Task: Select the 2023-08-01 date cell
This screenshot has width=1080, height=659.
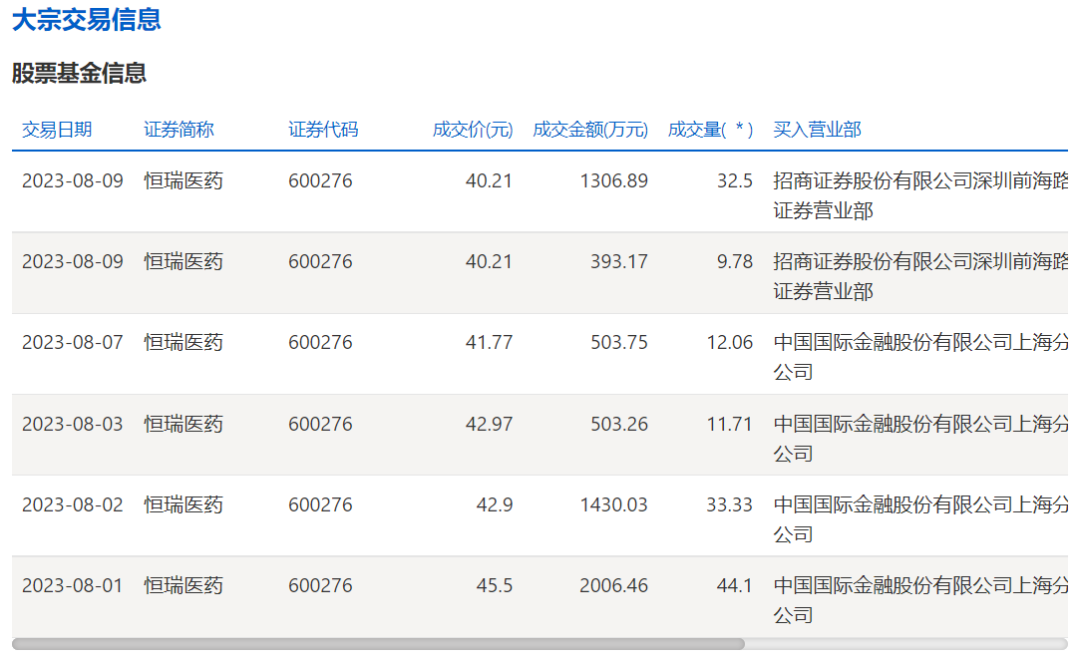Action: point(72,585)
